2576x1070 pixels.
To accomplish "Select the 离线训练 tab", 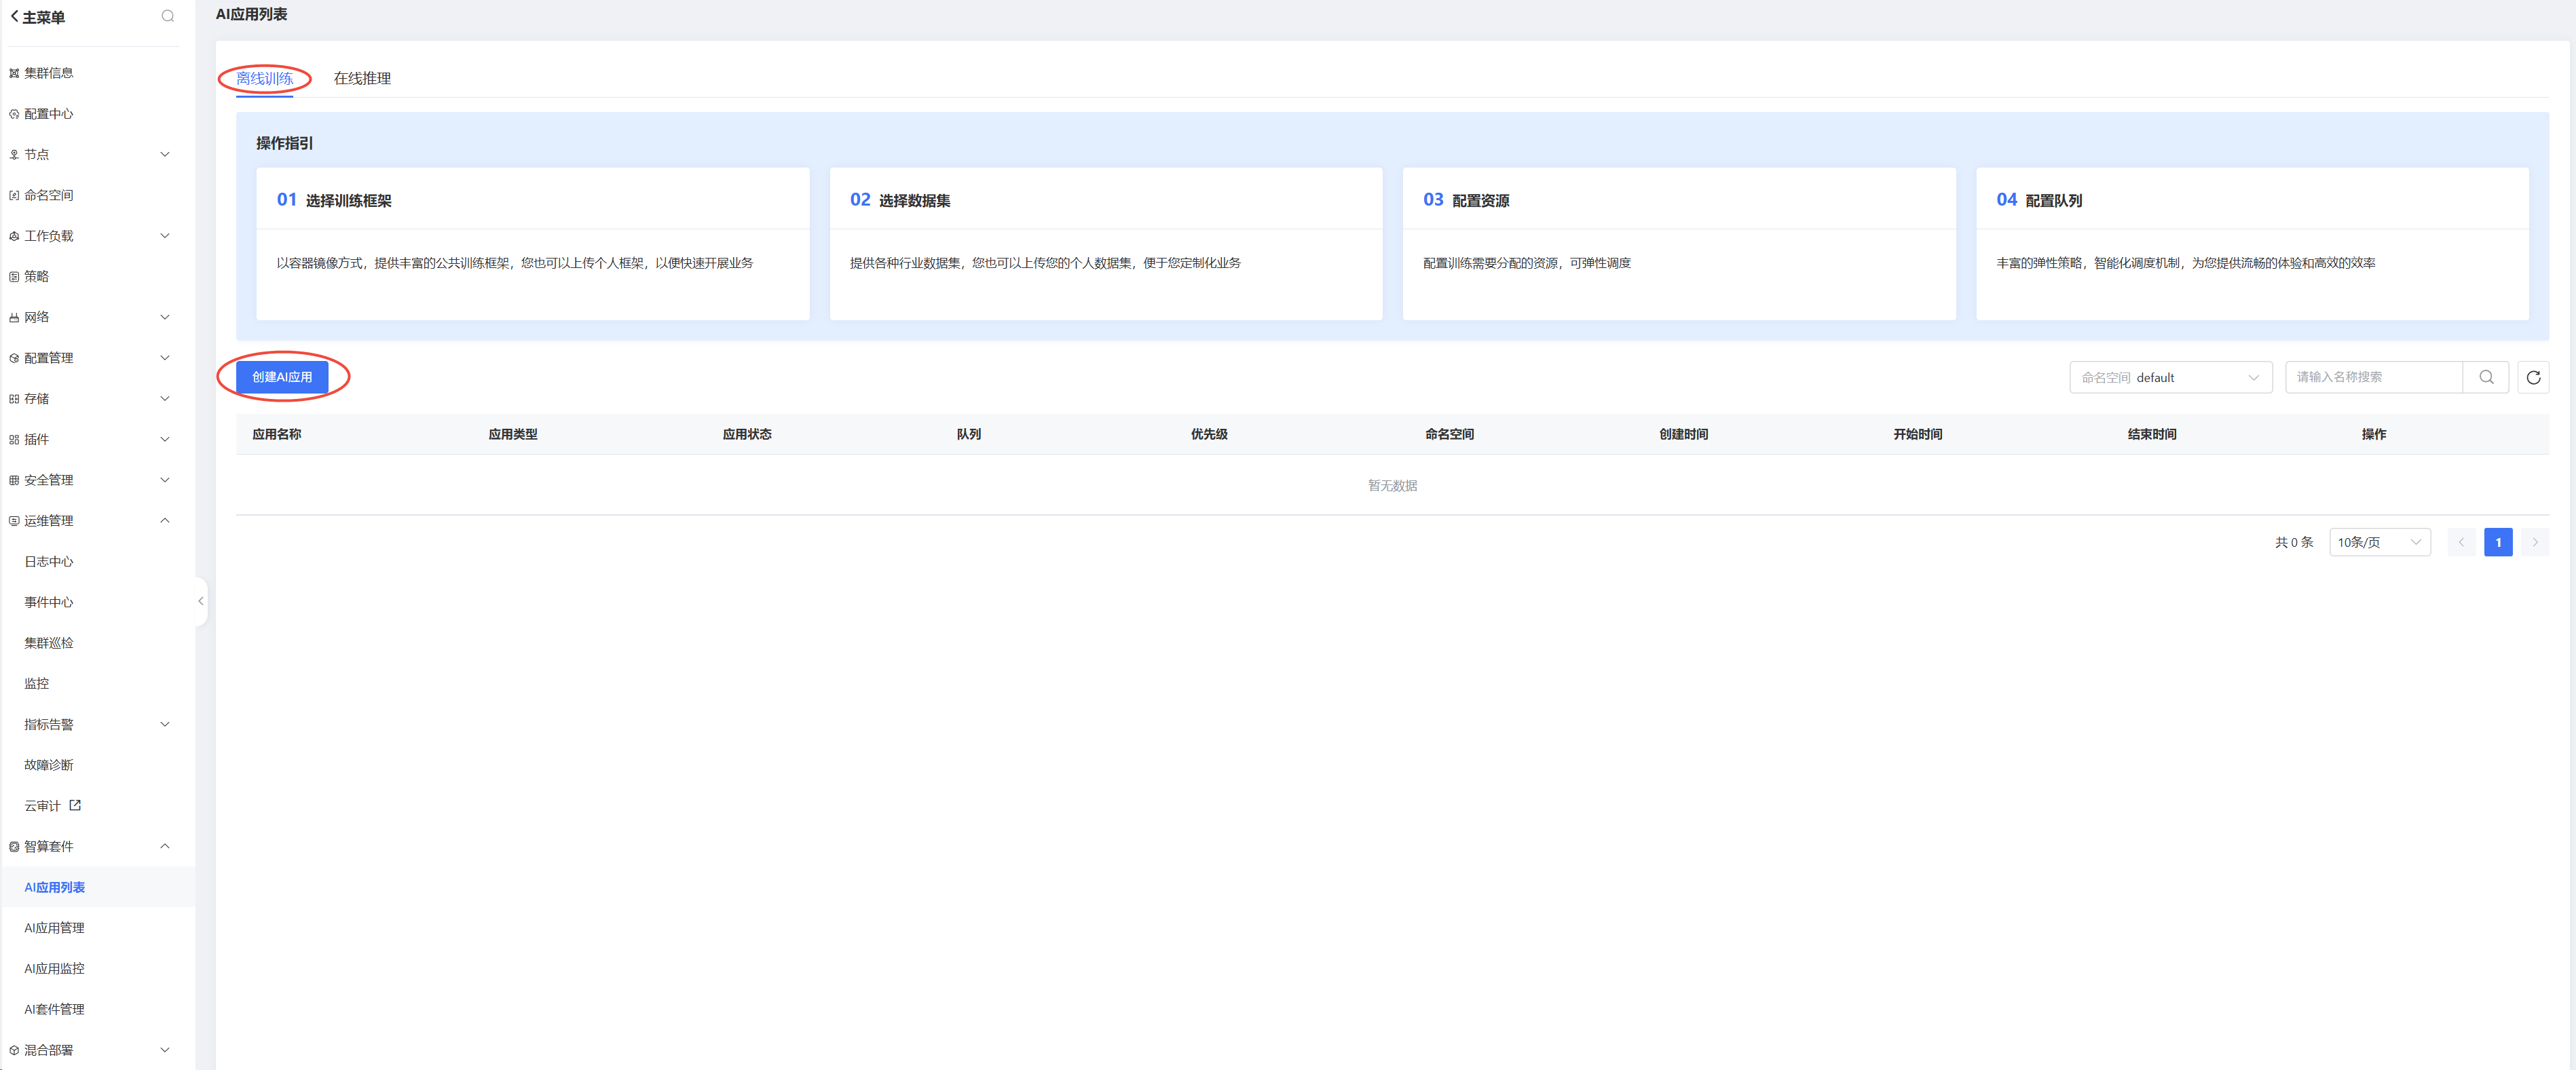I will tap(264, 78).
